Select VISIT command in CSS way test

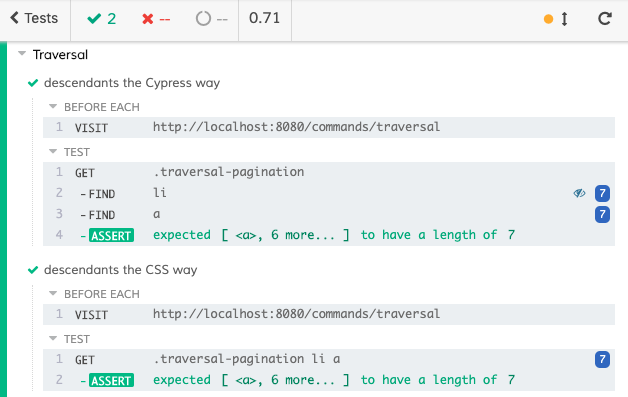point(329,314)
